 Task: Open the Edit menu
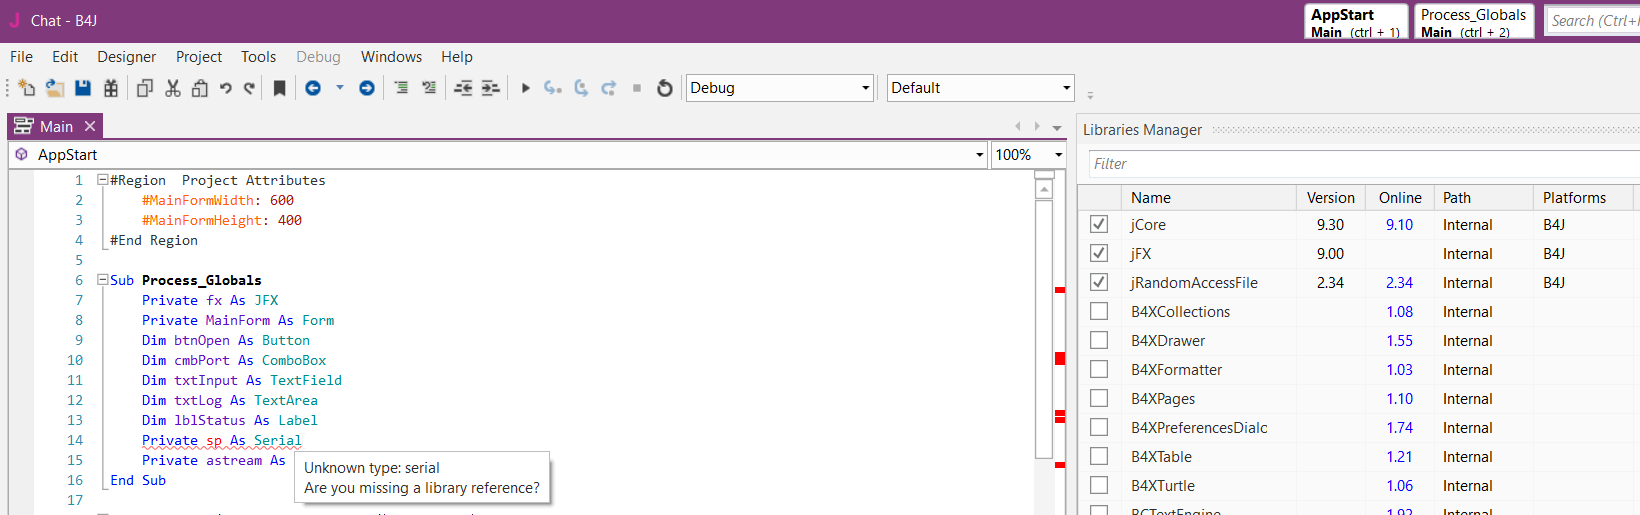(x=65, y=57)
